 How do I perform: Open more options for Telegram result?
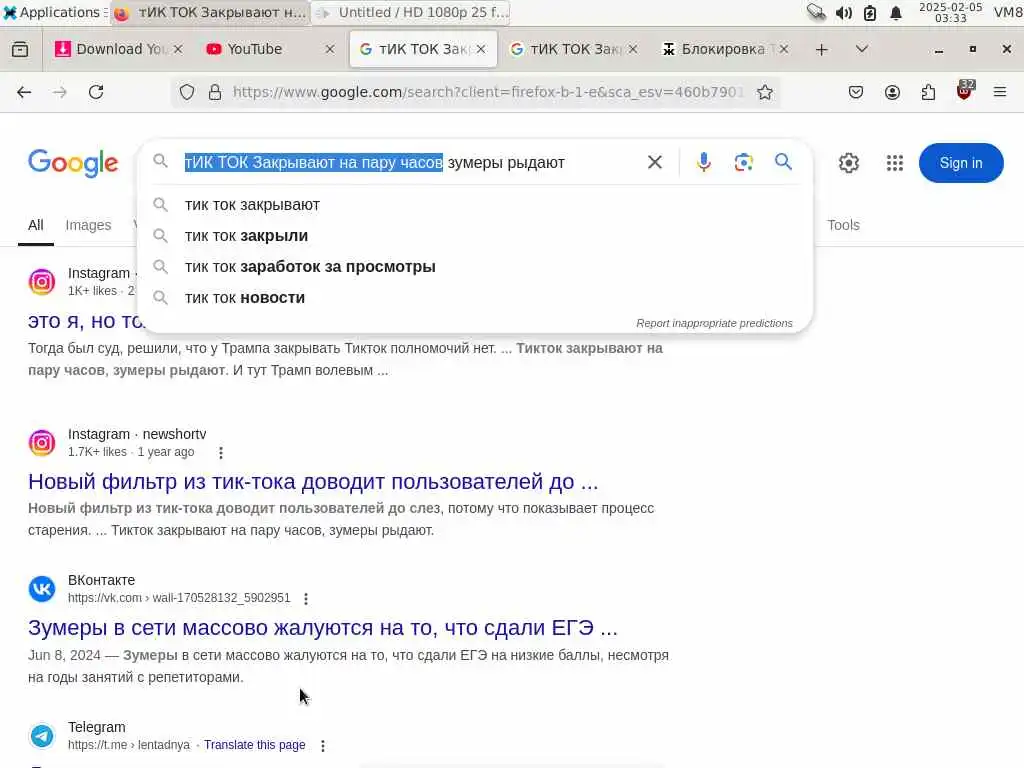pos(323,745)
